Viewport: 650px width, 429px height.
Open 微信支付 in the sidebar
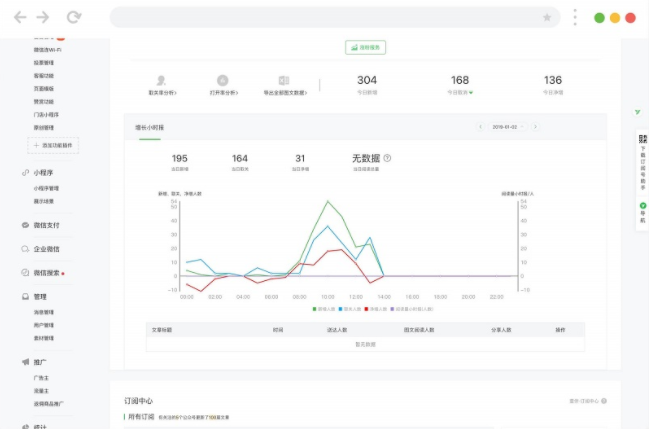pyautogui.click(x=44, y=225)
